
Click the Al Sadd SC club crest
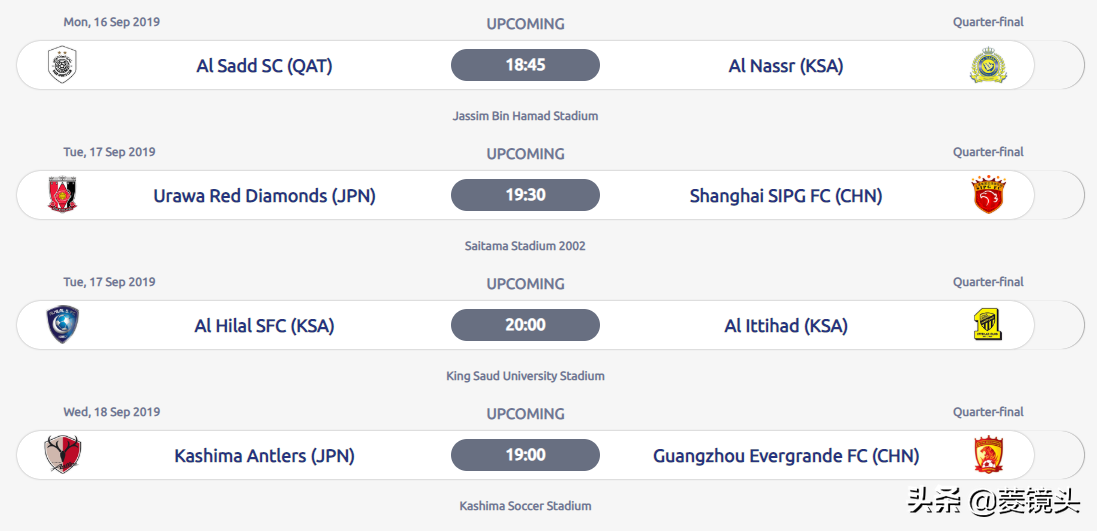pos(62,65)
